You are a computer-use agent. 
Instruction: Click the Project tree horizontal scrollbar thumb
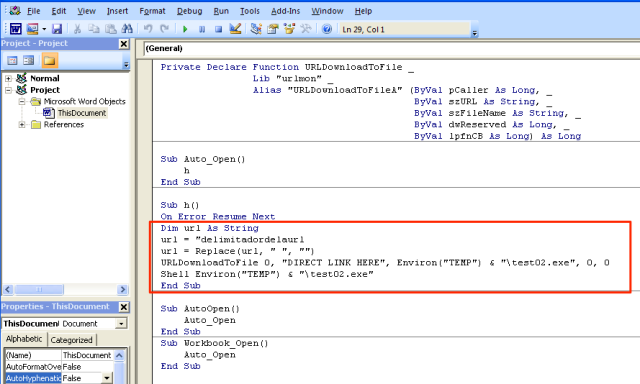point(39,289)
